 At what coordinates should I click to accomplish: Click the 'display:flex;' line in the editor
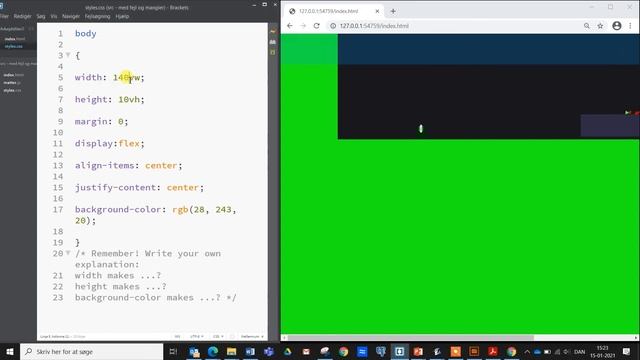[x=109, y=143]
